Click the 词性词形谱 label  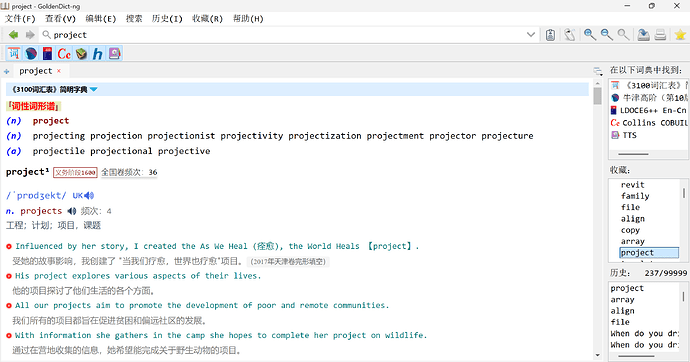(x=33, y=106)
